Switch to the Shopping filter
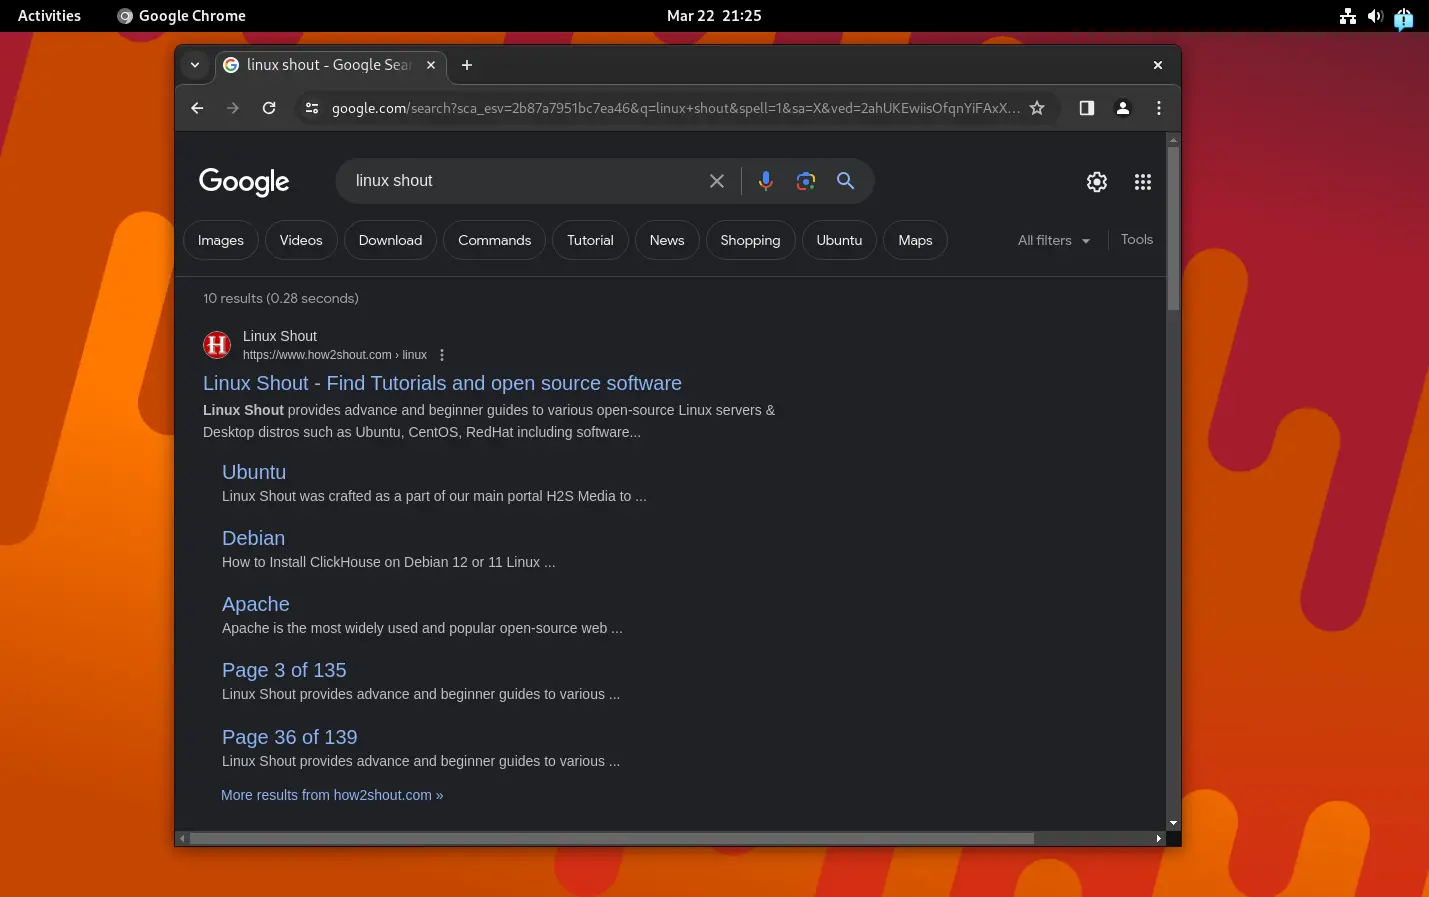The height and width of the screenshot is (897, 1429). coord(750,240)
